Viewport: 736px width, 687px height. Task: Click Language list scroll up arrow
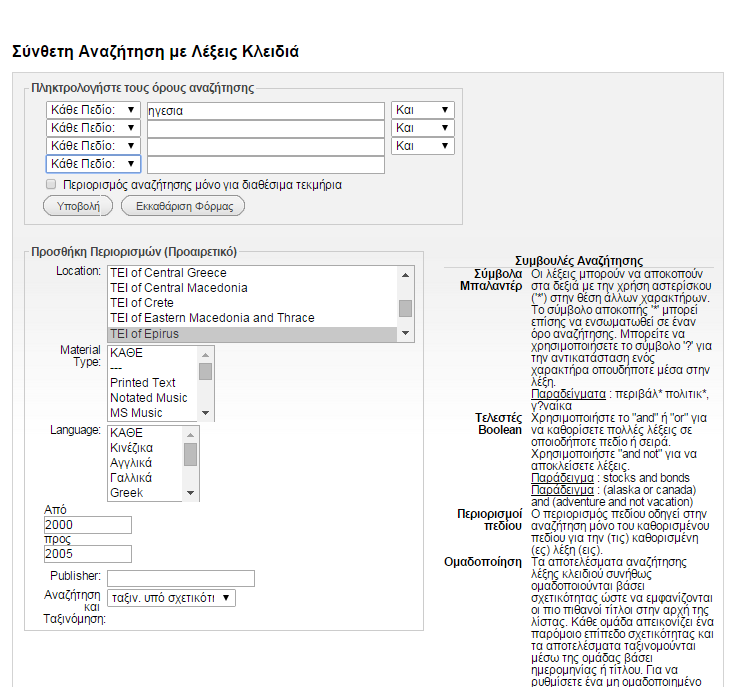pos(190,435)
